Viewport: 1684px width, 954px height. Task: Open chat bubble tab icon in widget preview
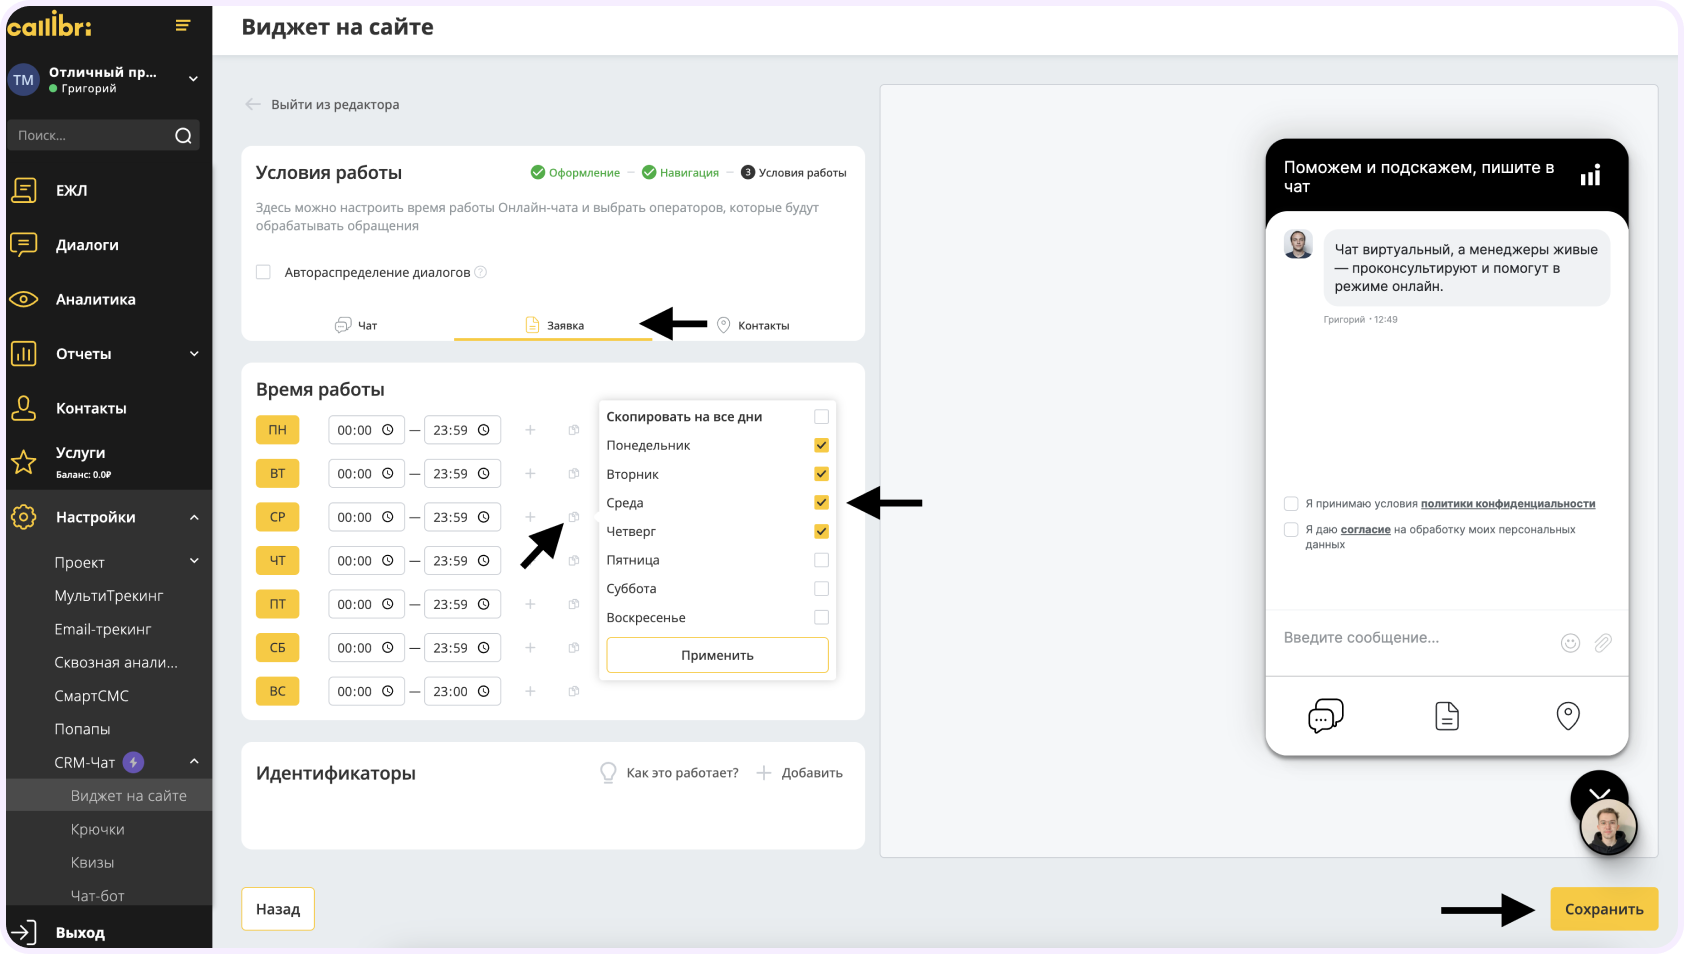[x=1325, y=716]
